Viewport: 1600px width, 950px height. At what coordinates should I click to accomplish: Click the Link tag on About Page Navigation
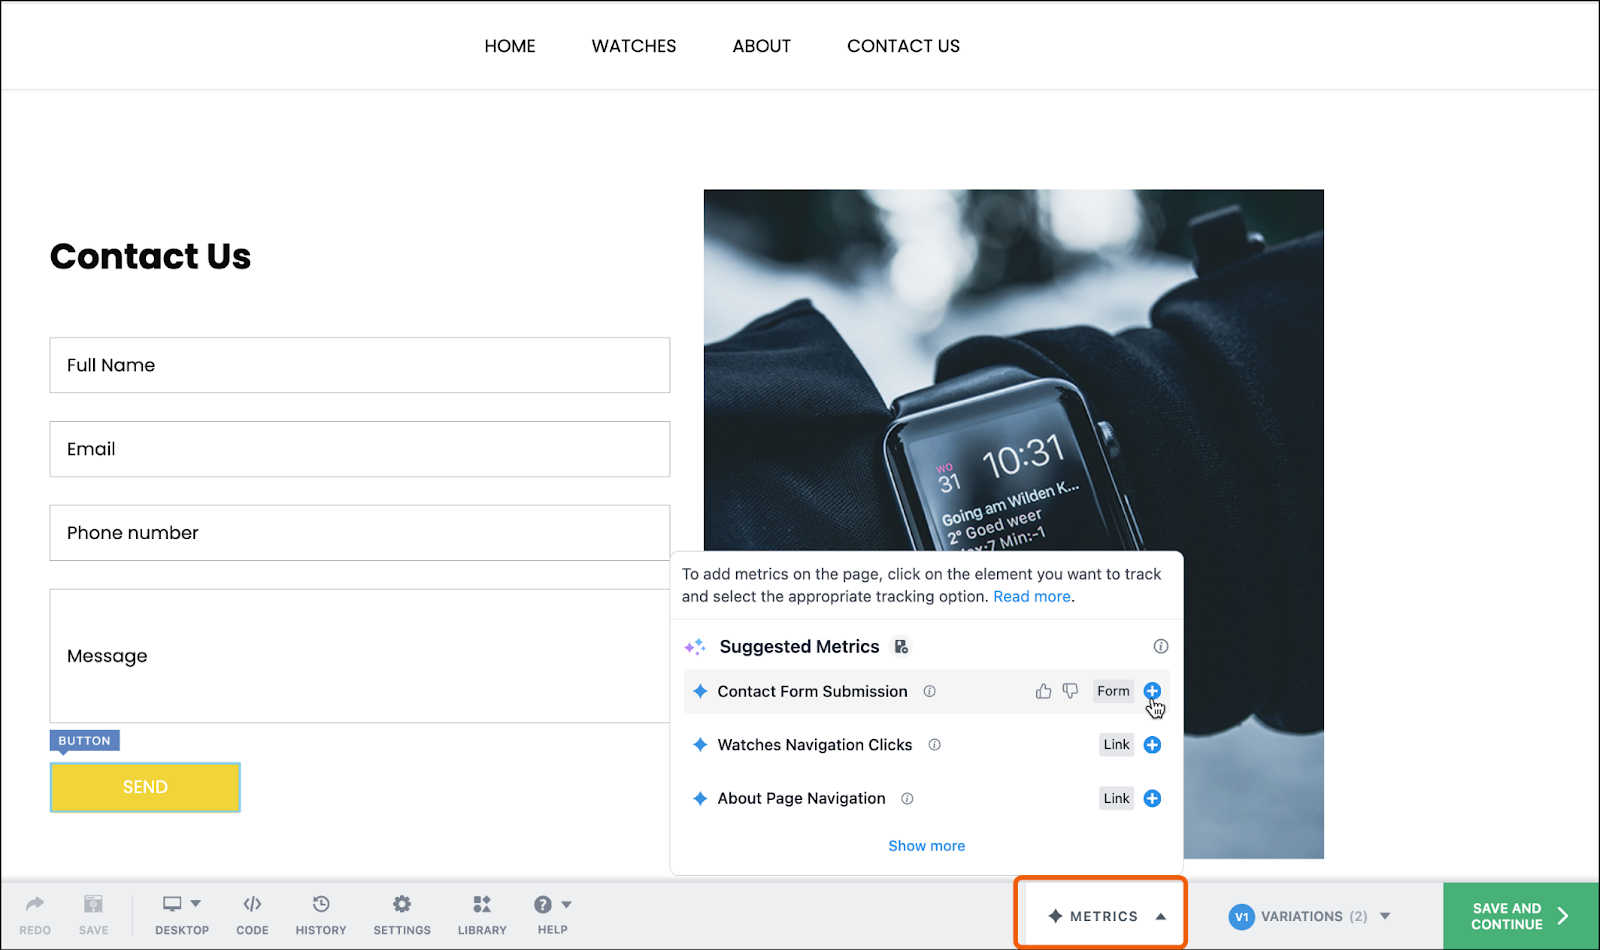[x=1116, y=798]
